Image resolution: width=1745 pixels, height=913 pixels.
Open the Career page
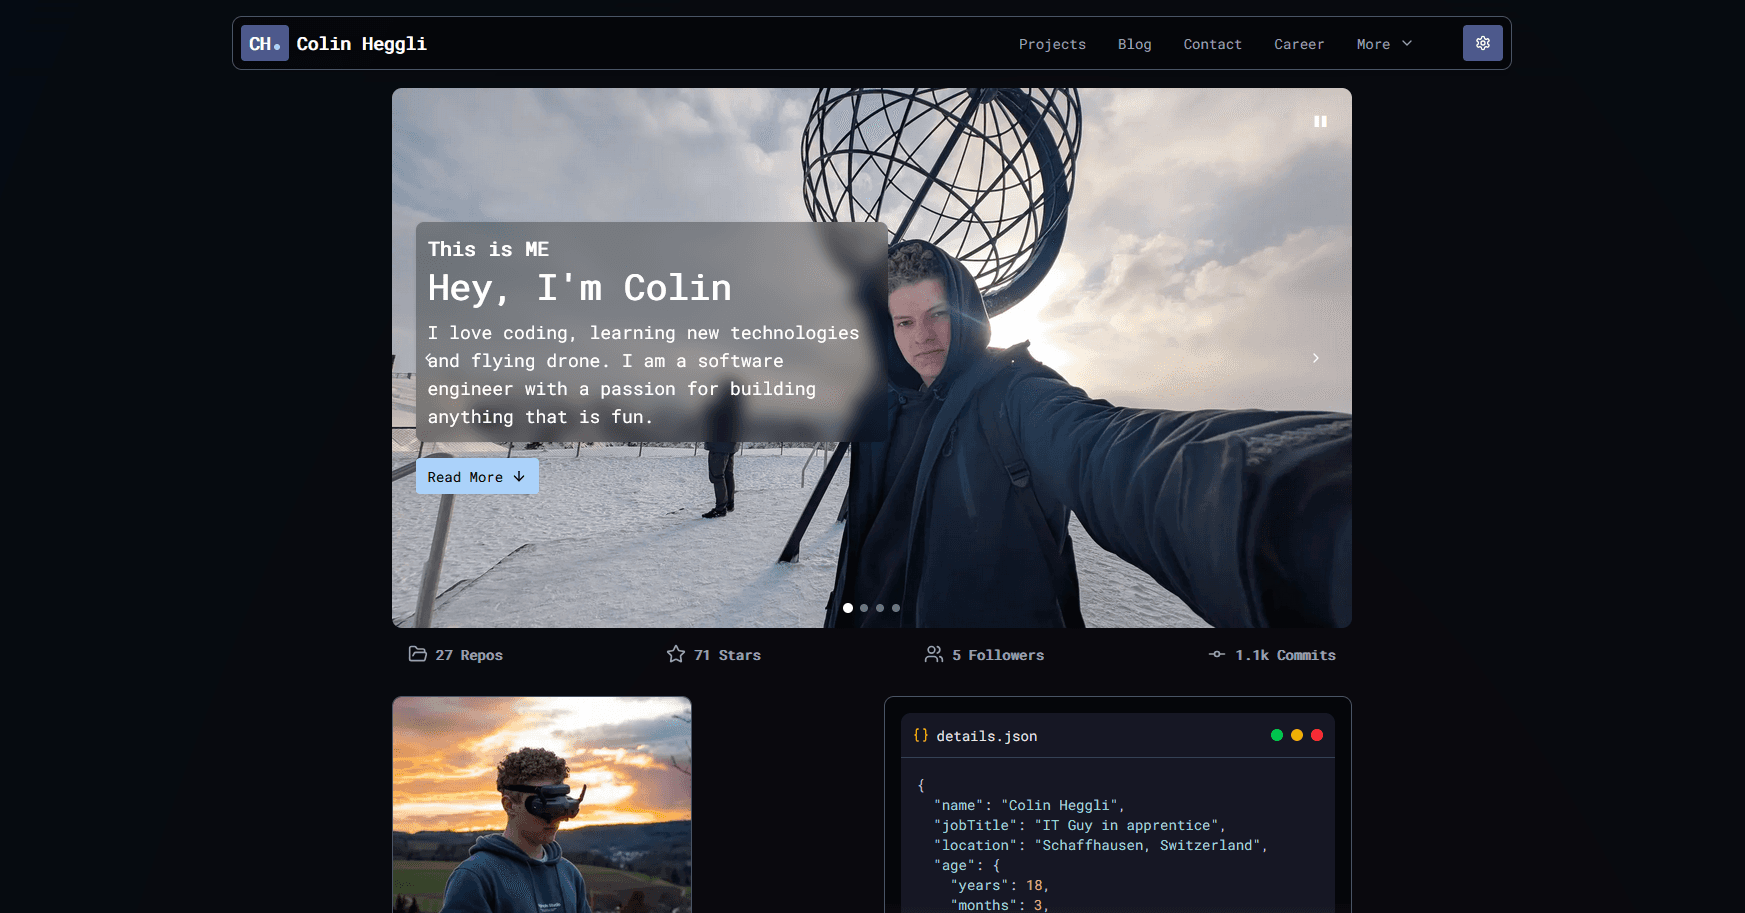[1299, 44]
